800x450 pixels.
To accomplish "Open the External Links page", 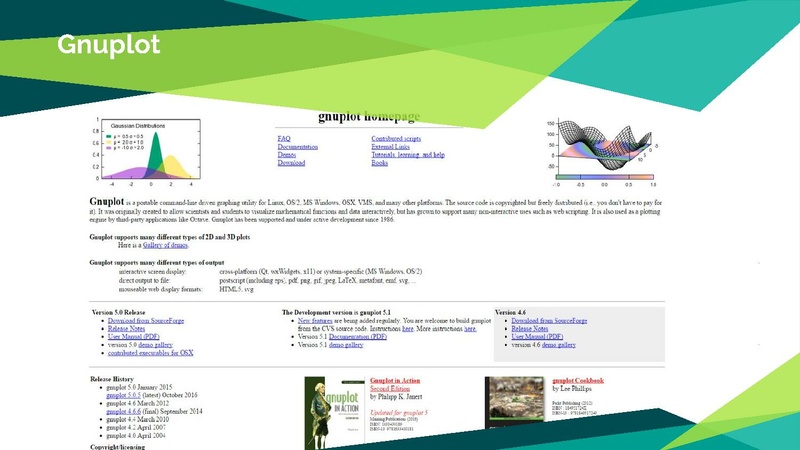I will [x=392, y=146].
